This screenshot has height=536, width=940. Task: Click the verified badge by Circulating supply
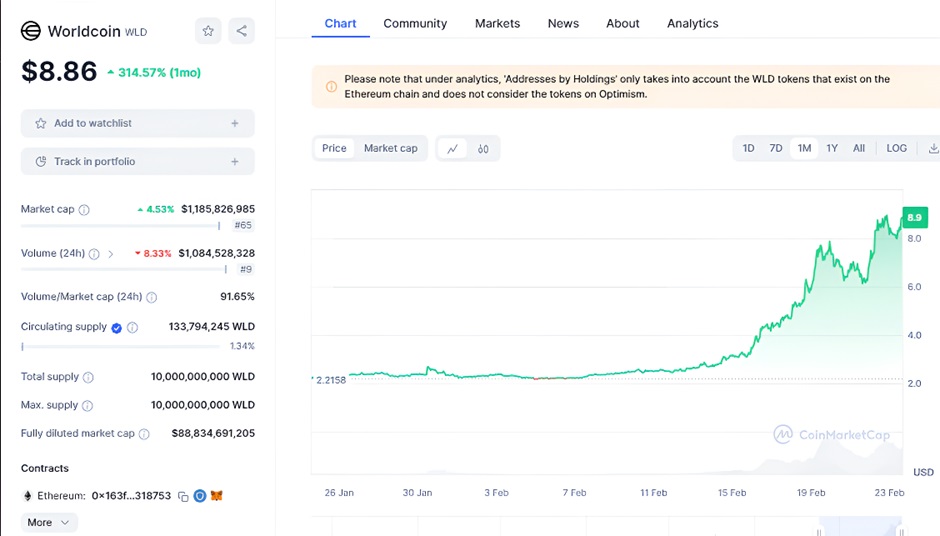(117, 328)
